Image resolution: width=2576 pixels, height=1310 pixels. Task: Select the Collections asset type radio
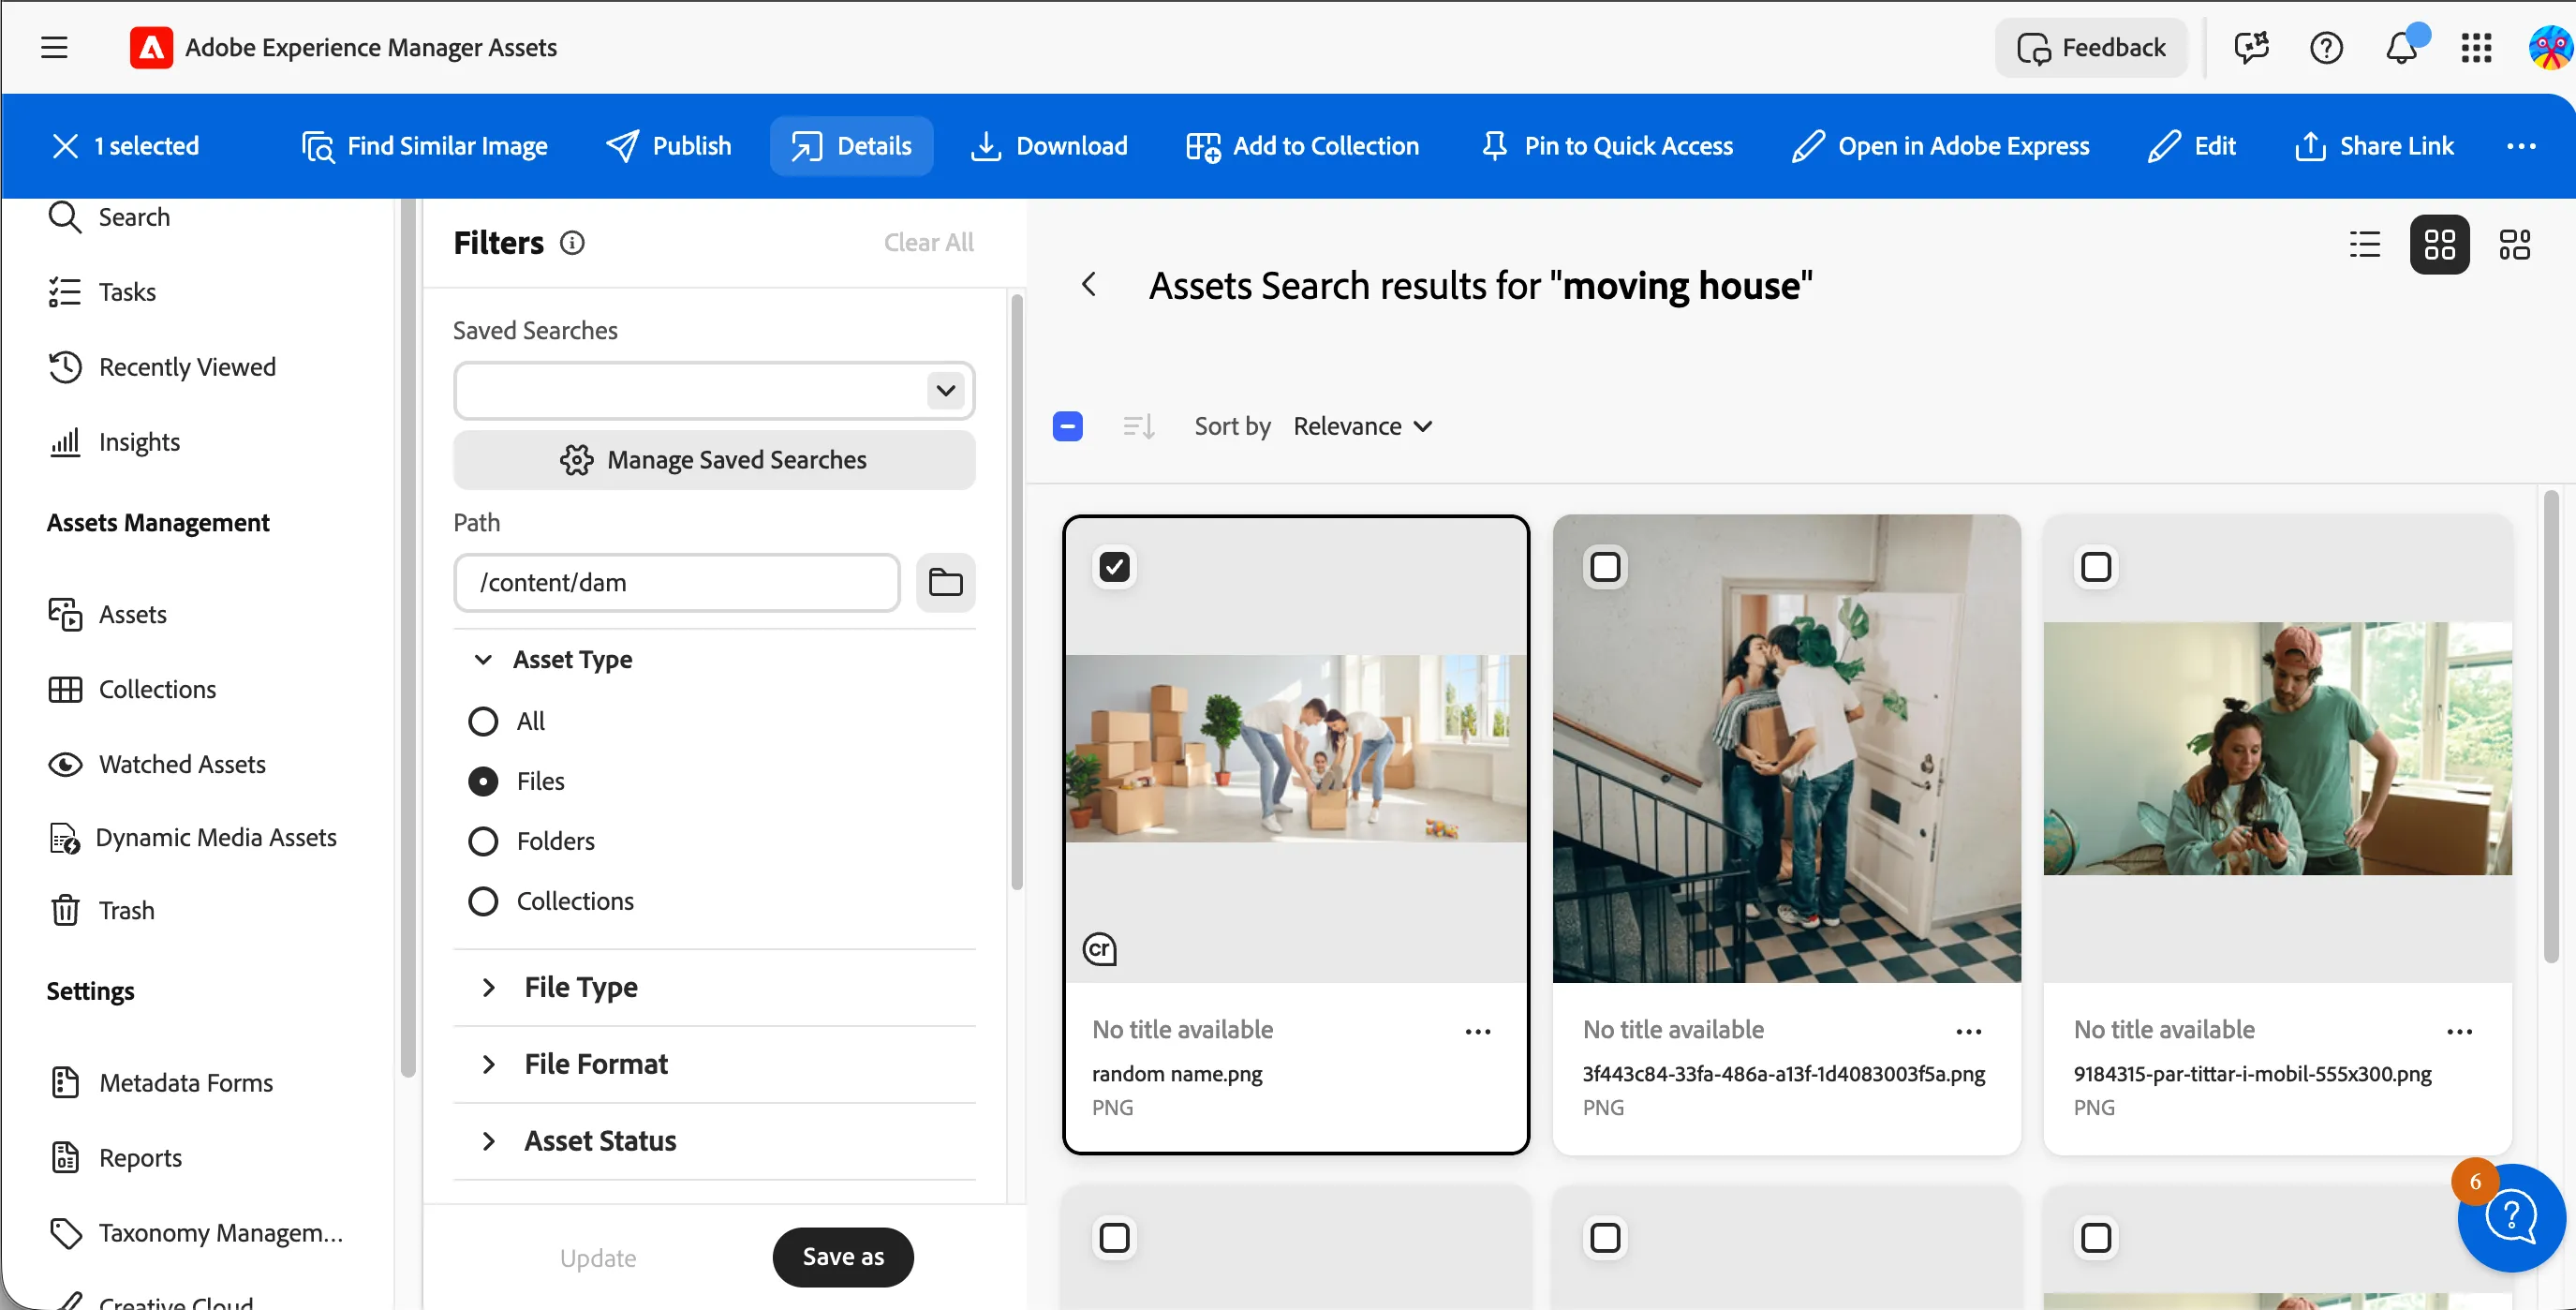pyautogui.click(x=483, y=901)
